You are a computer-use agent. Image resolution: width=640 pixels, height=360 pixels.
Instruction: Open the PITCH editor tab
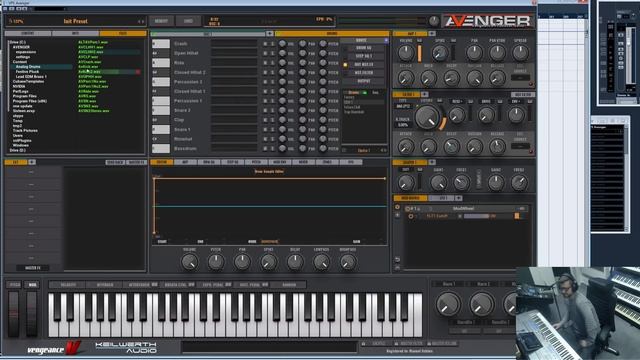click(x=256, y=162)
